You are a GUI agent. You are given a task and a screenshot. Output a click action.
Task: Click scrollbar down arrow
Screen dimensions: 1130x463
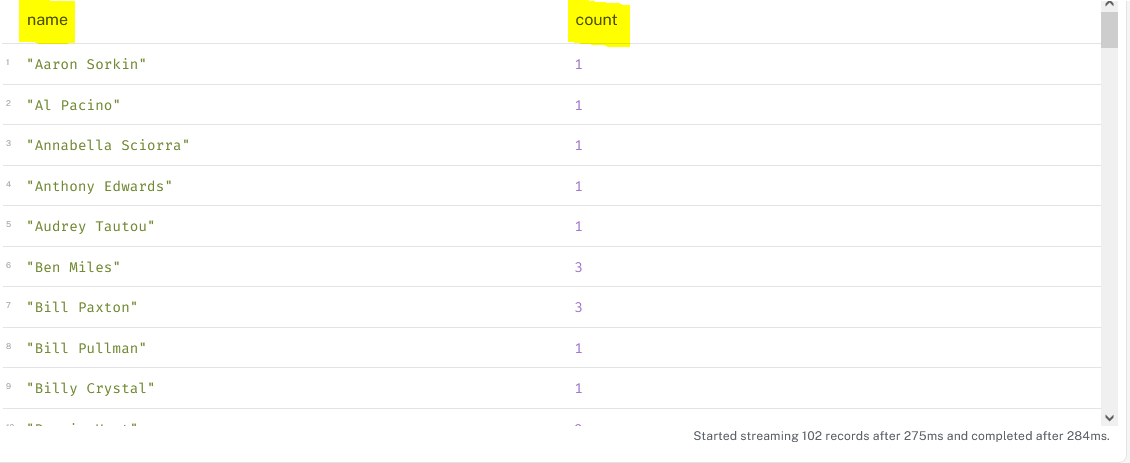tap(1109, 417)
